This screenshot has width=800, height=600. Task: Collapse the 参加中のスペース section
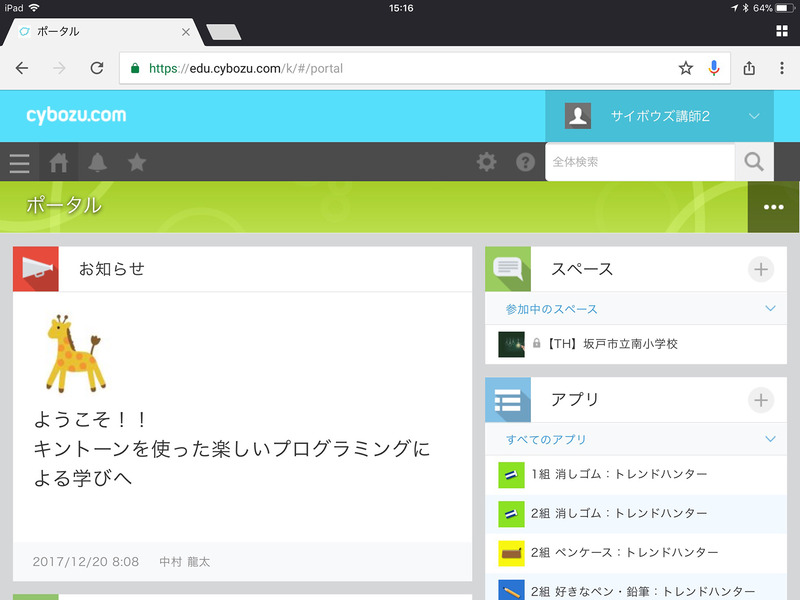coord(768,308)
